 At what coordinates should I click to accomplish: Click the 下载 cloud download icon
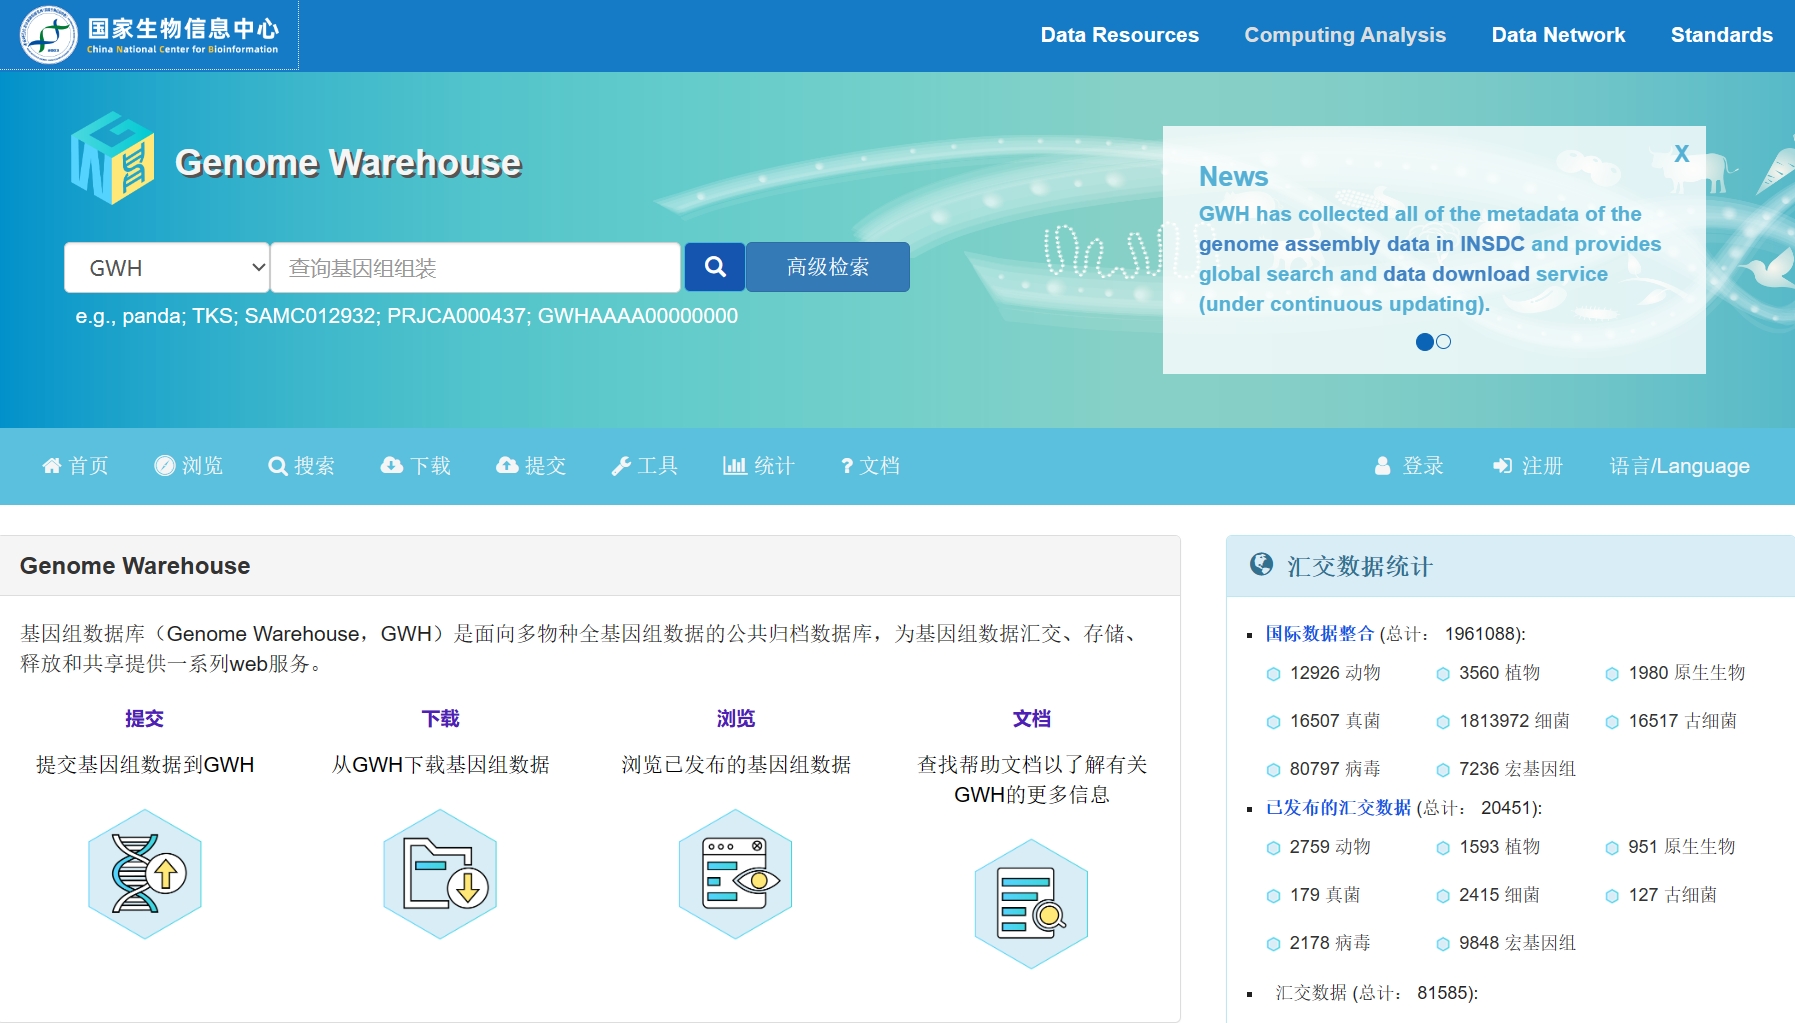pos(392,466)
